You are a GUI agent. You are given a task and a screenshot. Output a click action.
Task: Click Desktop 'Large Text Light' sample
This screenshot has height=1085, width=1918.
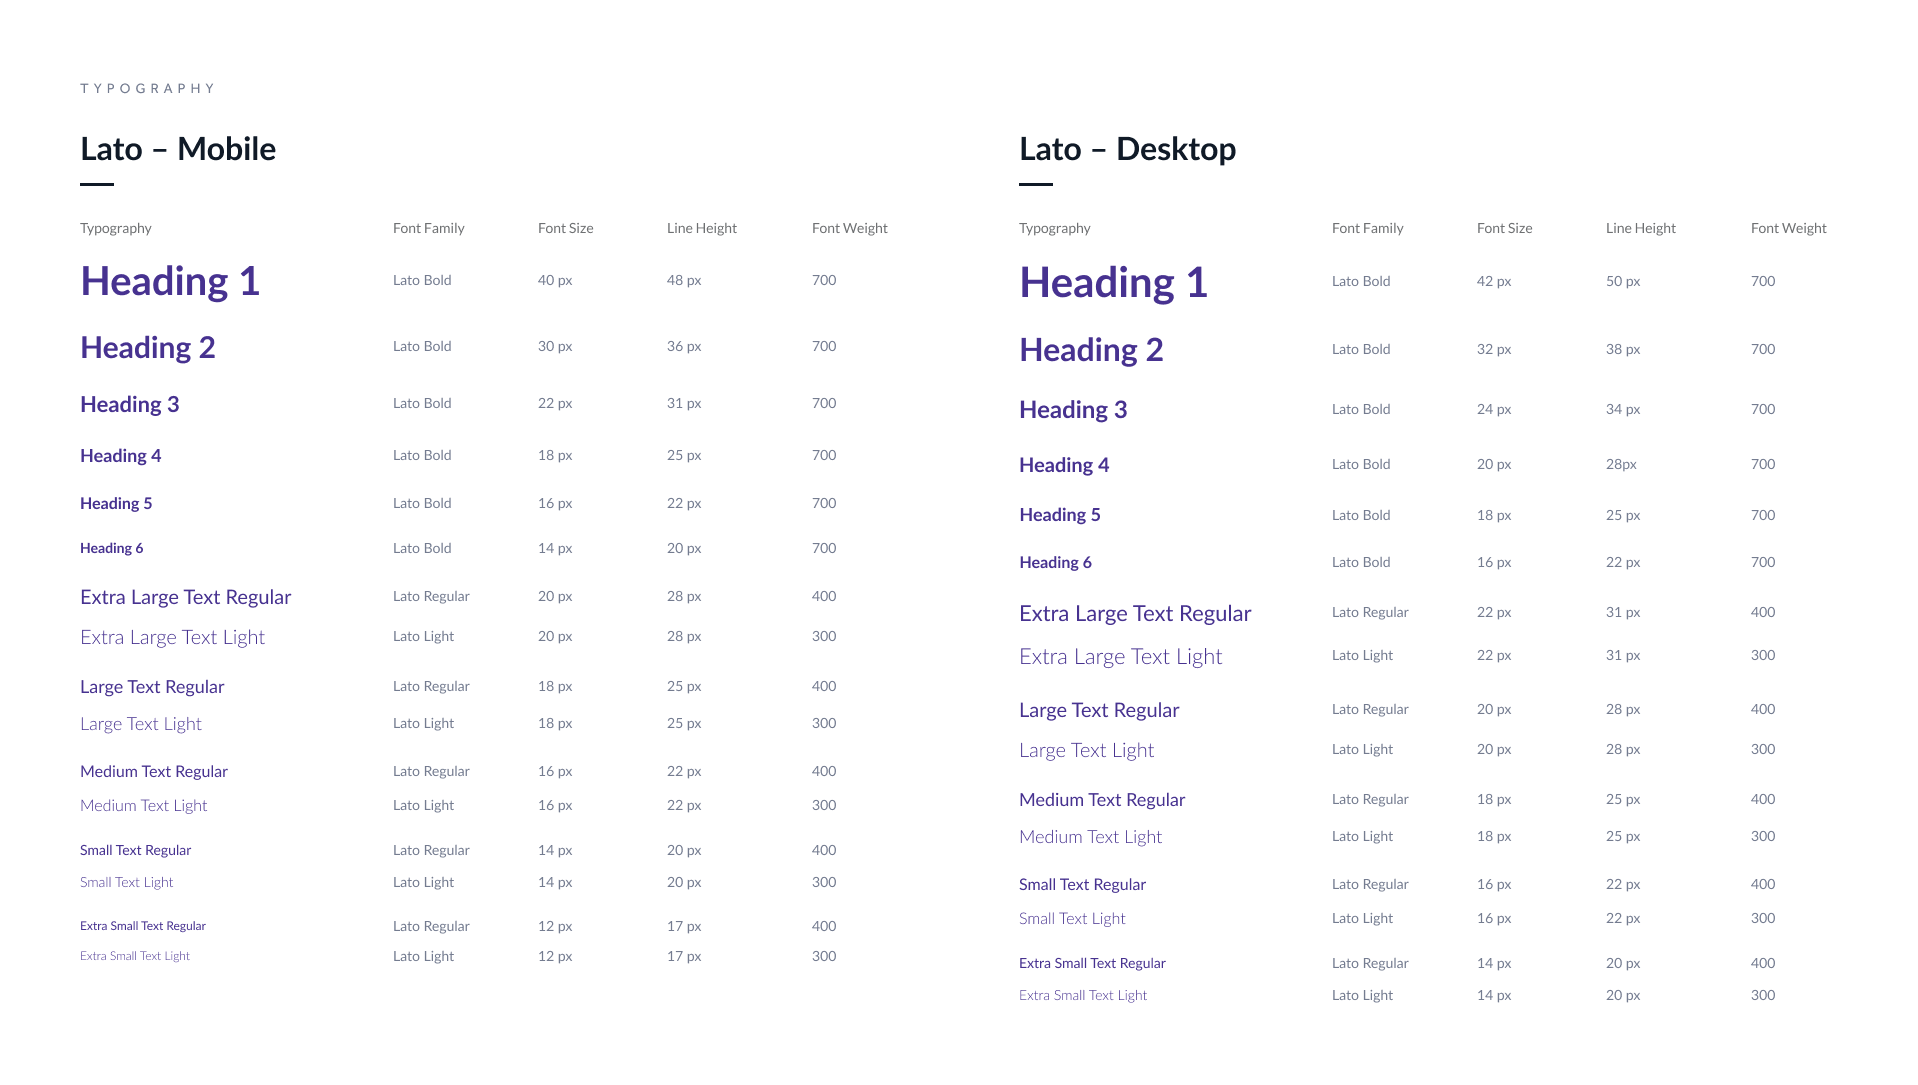point(1086,751)
